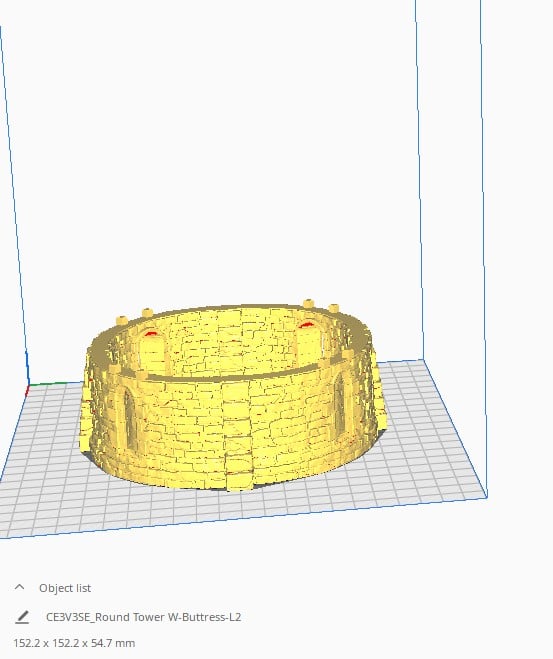Click the center buttress on the tower front

236,433
